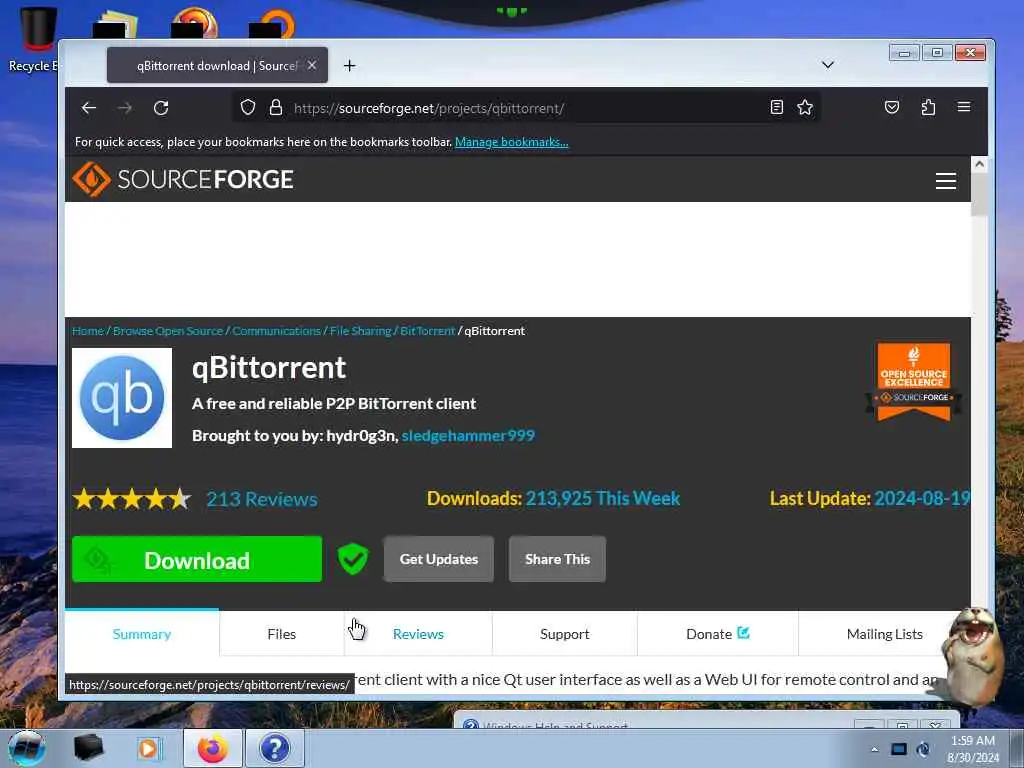Go to Home breadcrumb
1024x768 pixels.
(88, 330)
